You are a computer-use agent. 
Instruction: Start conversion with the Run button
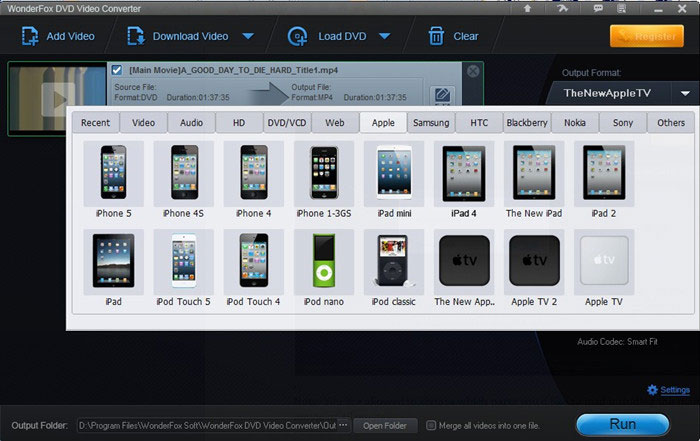pos(623,424)
